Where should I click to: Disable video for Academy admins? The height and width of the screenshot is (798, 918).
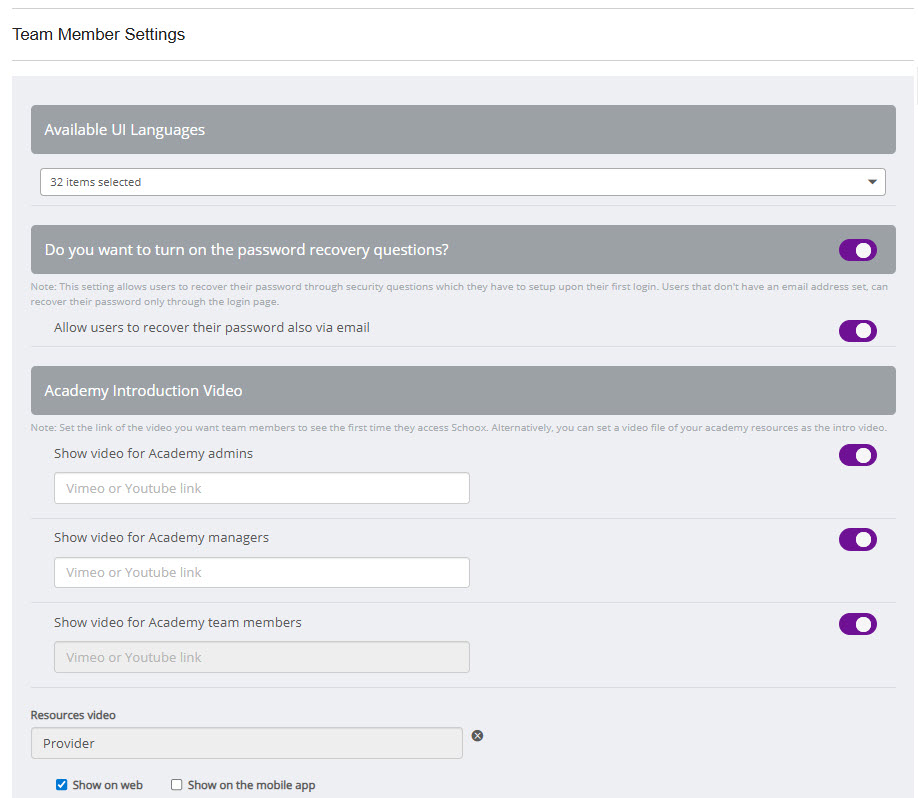click(857, 455)
